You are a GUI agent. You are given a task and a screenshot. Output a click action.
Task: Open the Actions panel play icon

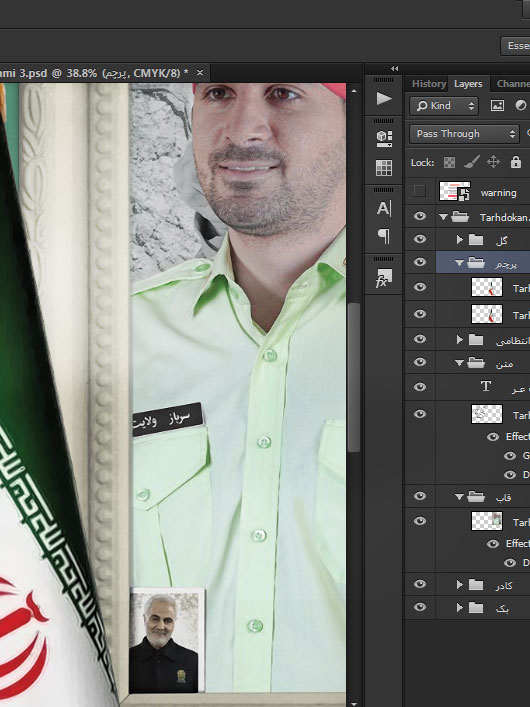pos(384,98)
